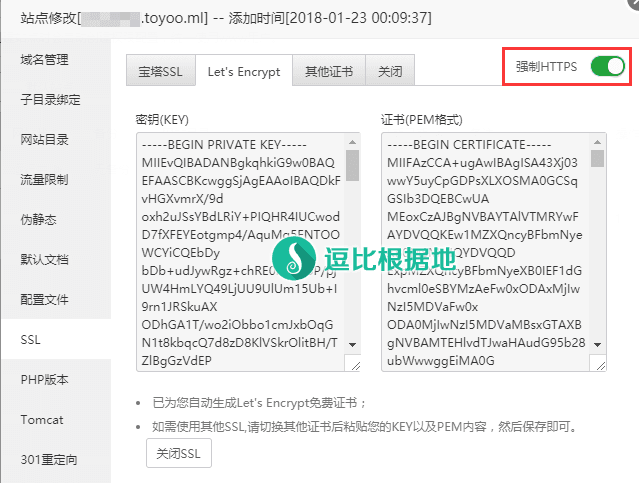Open the 其他证书 tab
This screenshot has width=639, height=483.
329,71
